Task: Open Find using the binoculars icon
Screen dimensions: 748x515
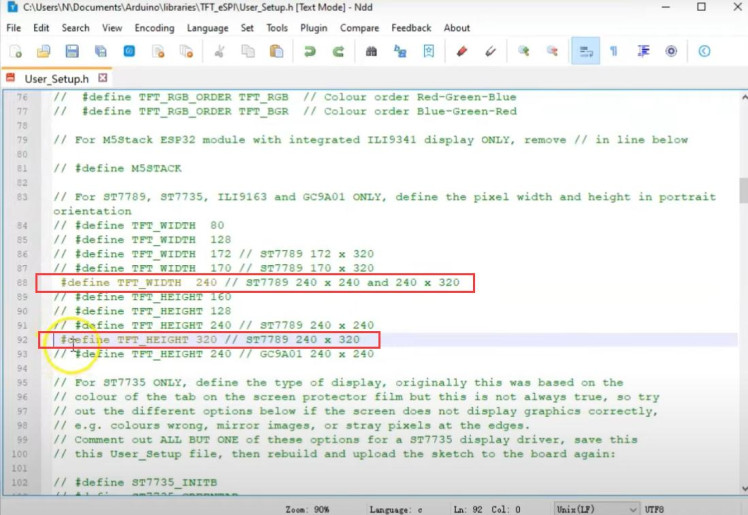Action: tap(372, 51)
